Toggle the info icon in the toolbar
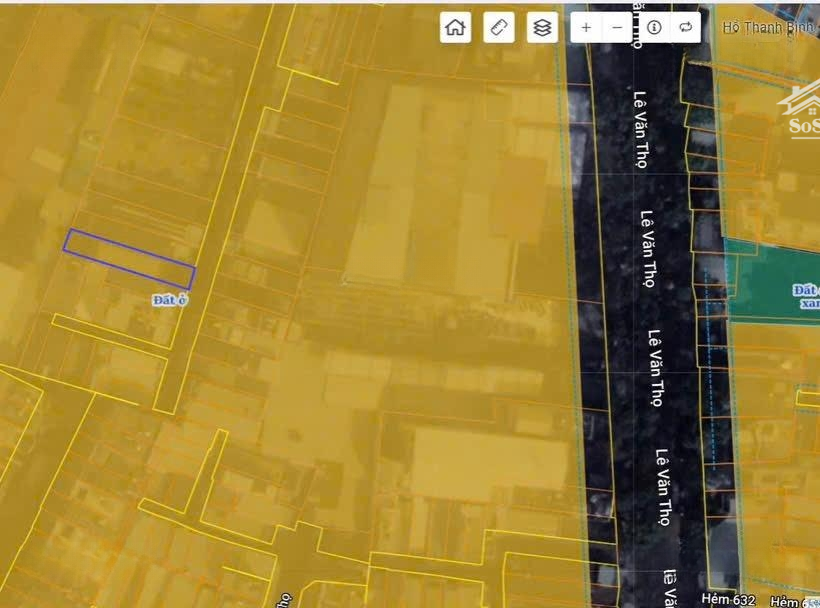The height and width of the screenshot is (608, 820). (654, 28)
